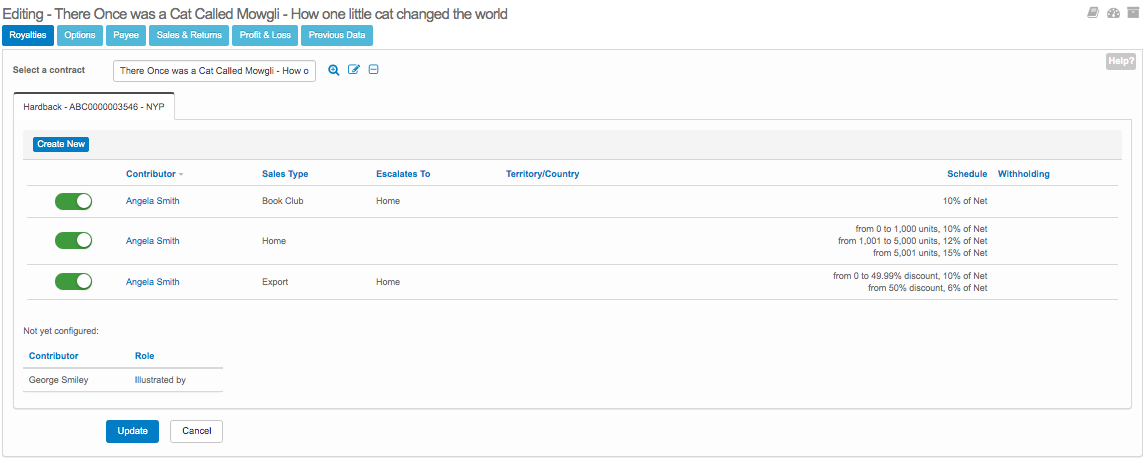Switch off the Export royalty toggle
The image size is (1143, 458).
(73, 282)
